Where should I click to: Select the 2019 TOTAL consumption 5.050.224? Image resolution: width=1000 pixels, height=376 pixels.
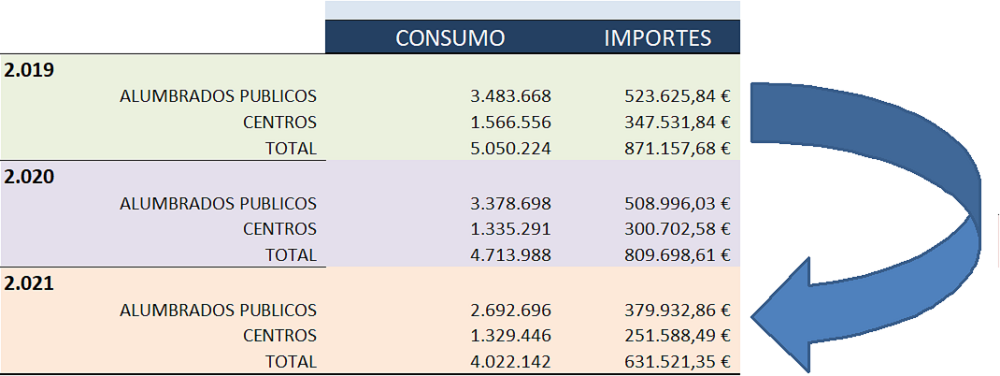tap(510, 148)
